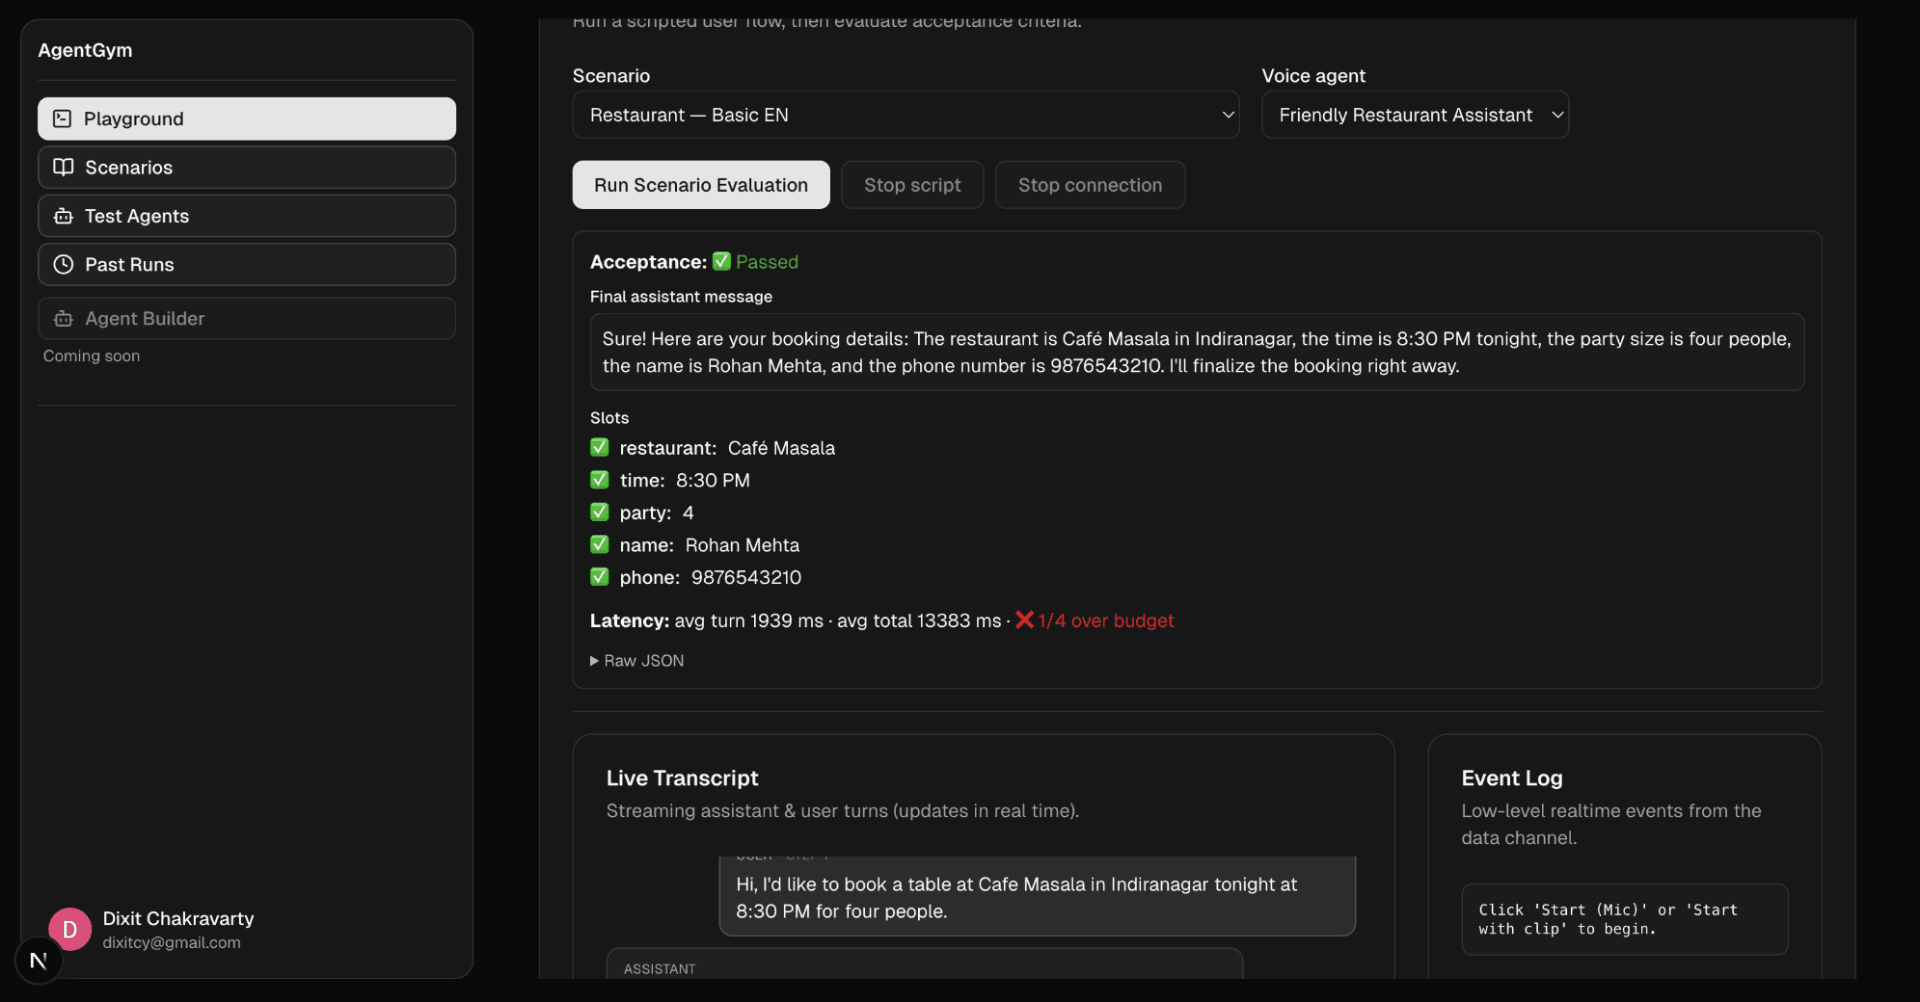Click the pink D user avatar
Viewport: 1920px width, 1002px height.
click(x=70, y=930)
